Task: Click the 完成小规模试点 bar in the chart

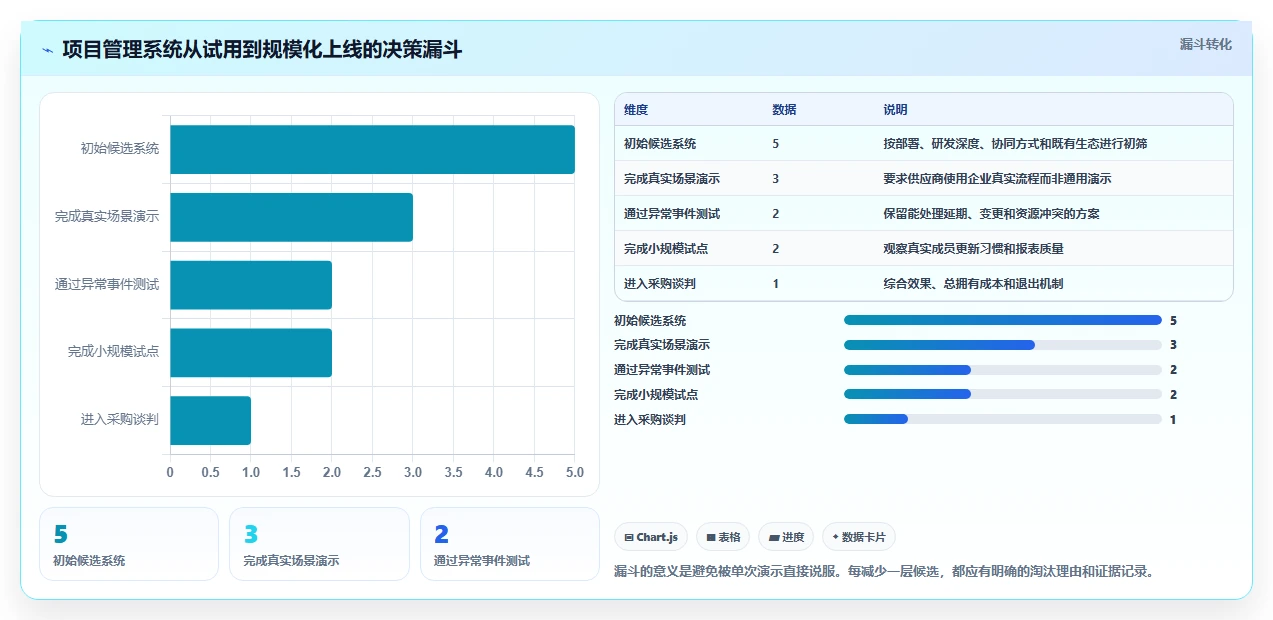Action: [x=251, y=352]
